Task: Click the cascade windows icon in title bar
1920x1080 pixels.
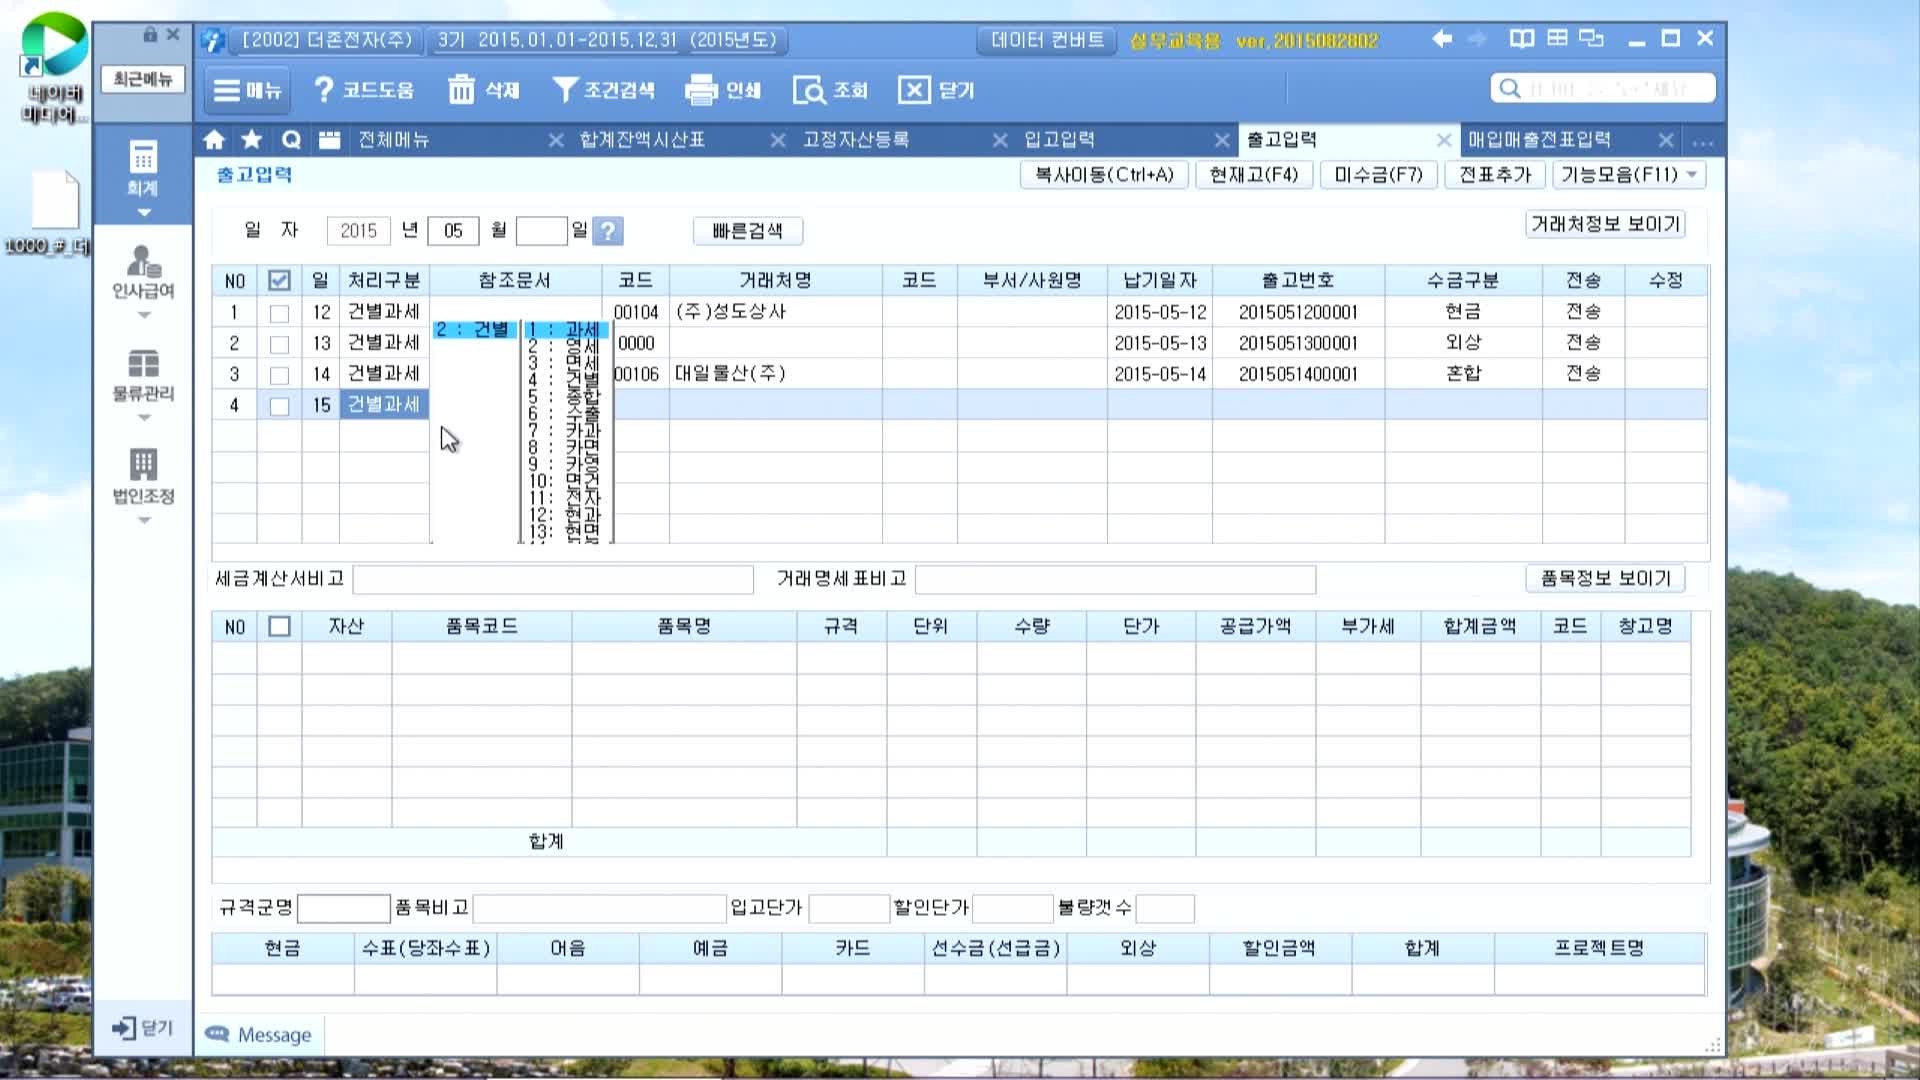Action: click(x=1591, y=39)
